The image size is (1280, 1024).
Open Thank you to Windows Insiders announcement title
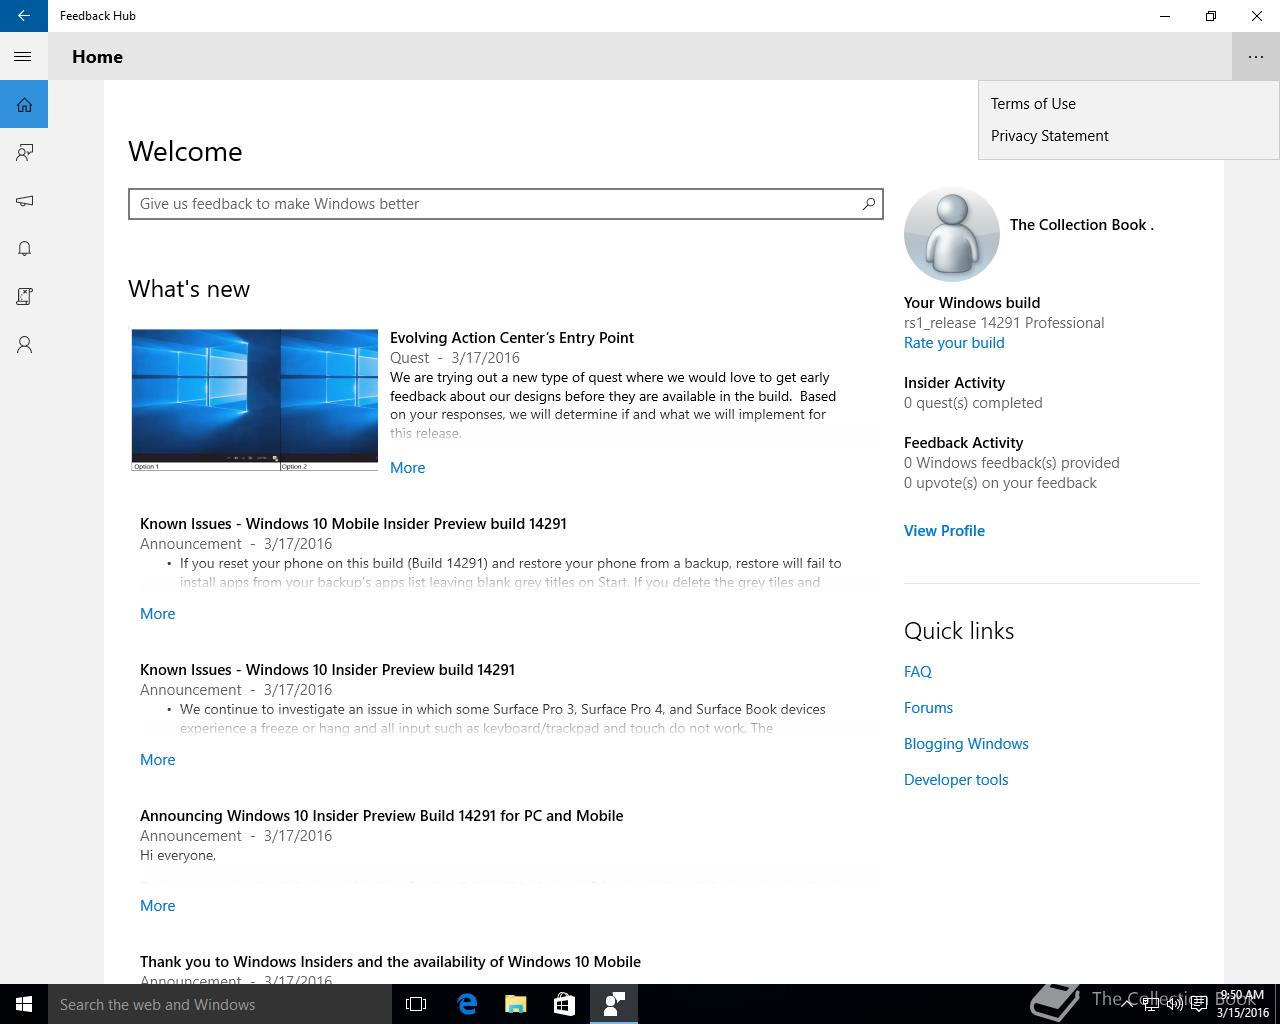(x=390, y=962)
